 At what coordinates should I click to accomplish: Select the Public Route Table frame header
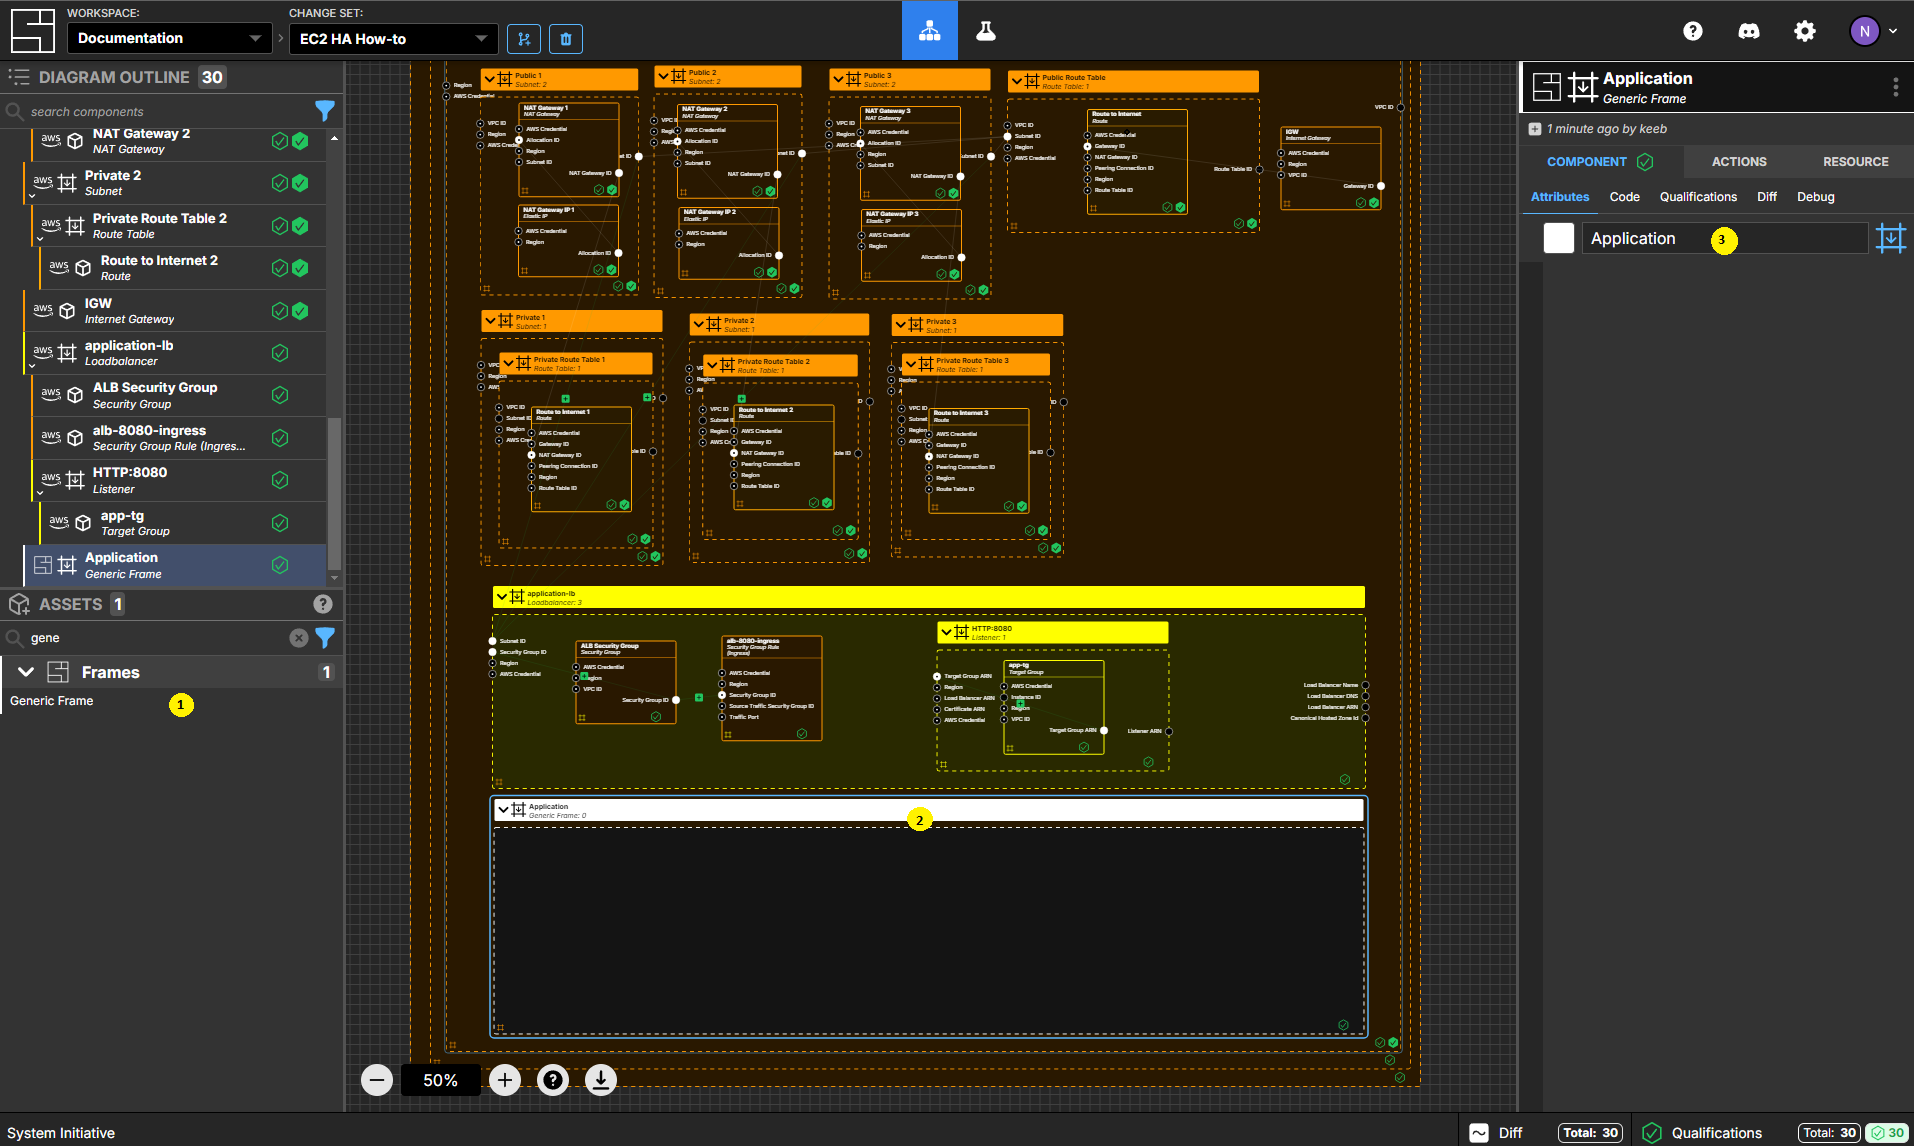tap(1134, 81)
